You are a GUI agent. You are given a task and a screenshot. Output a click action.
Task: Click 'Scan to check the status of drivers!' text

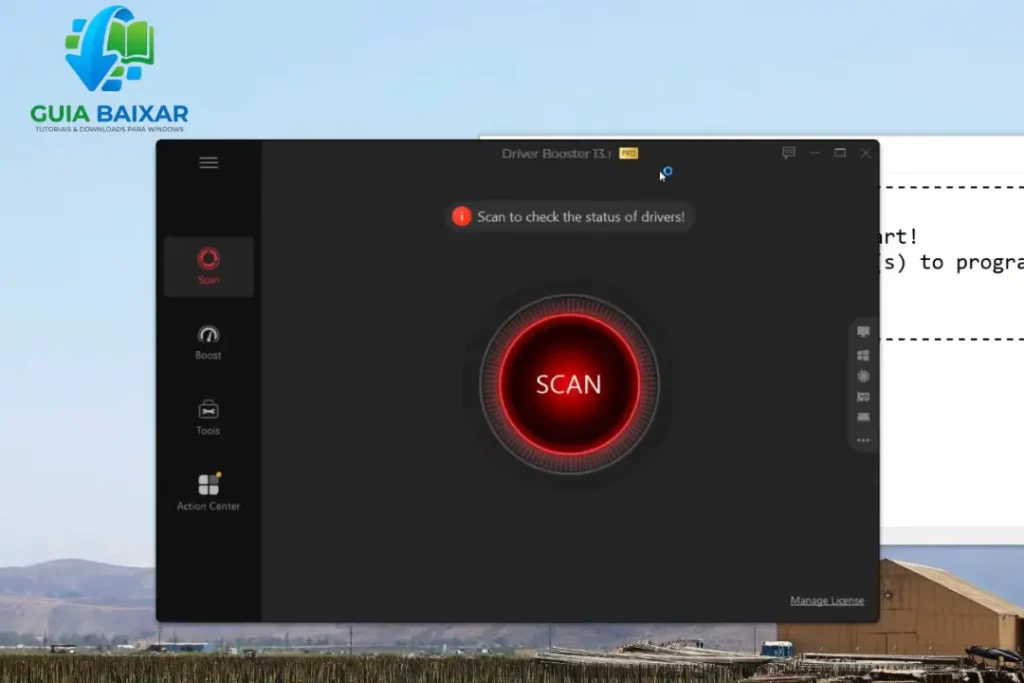click(x=581, y=217)
